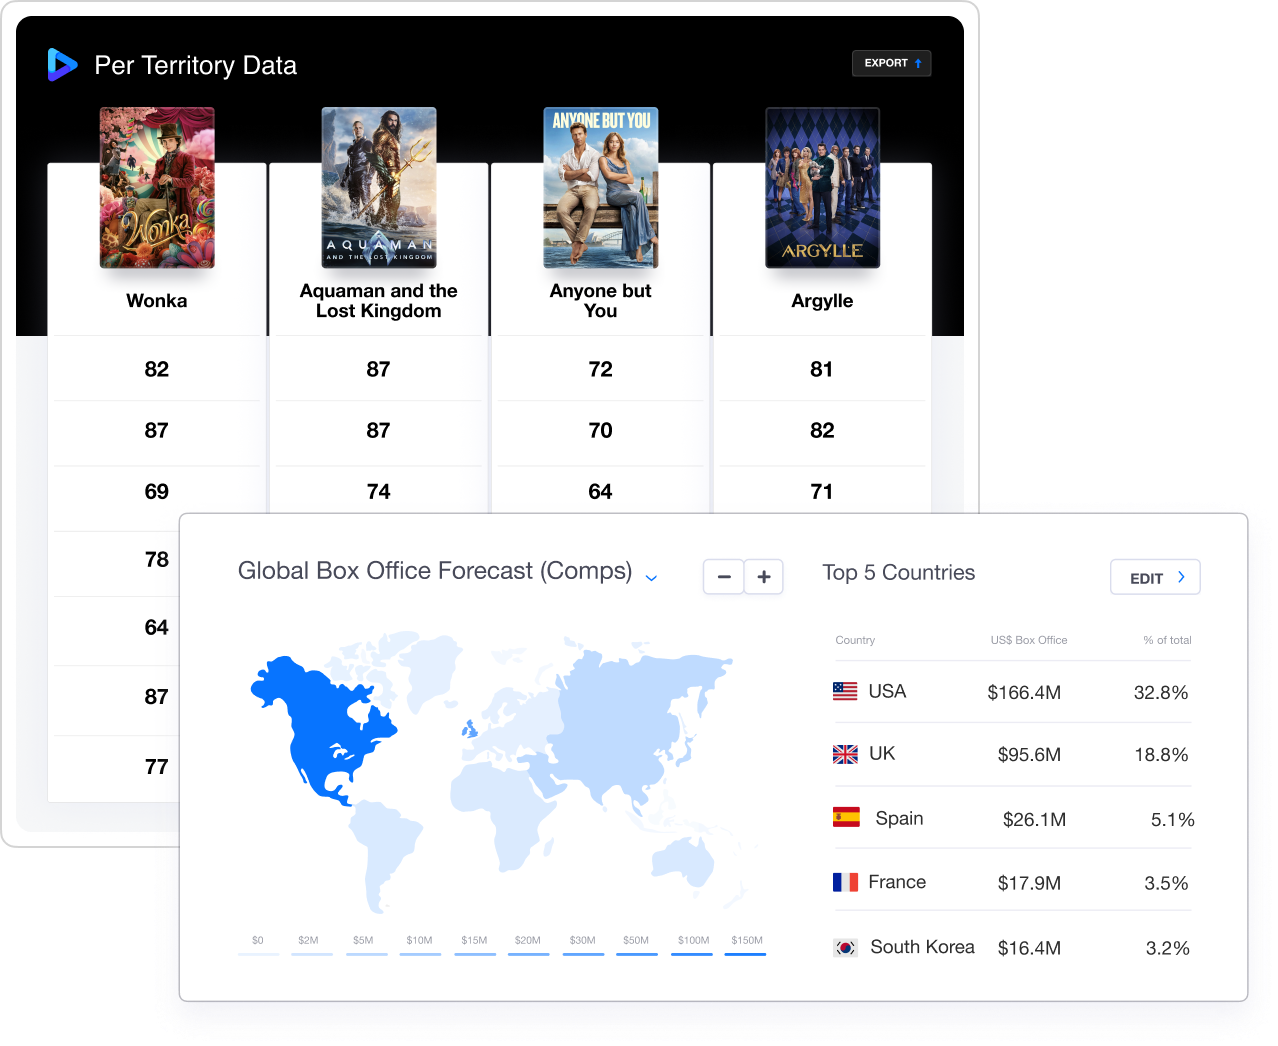The width and height of the screenshot is (1278, 1046).
Task: Click the France flag icon
Action: point(845,882)
